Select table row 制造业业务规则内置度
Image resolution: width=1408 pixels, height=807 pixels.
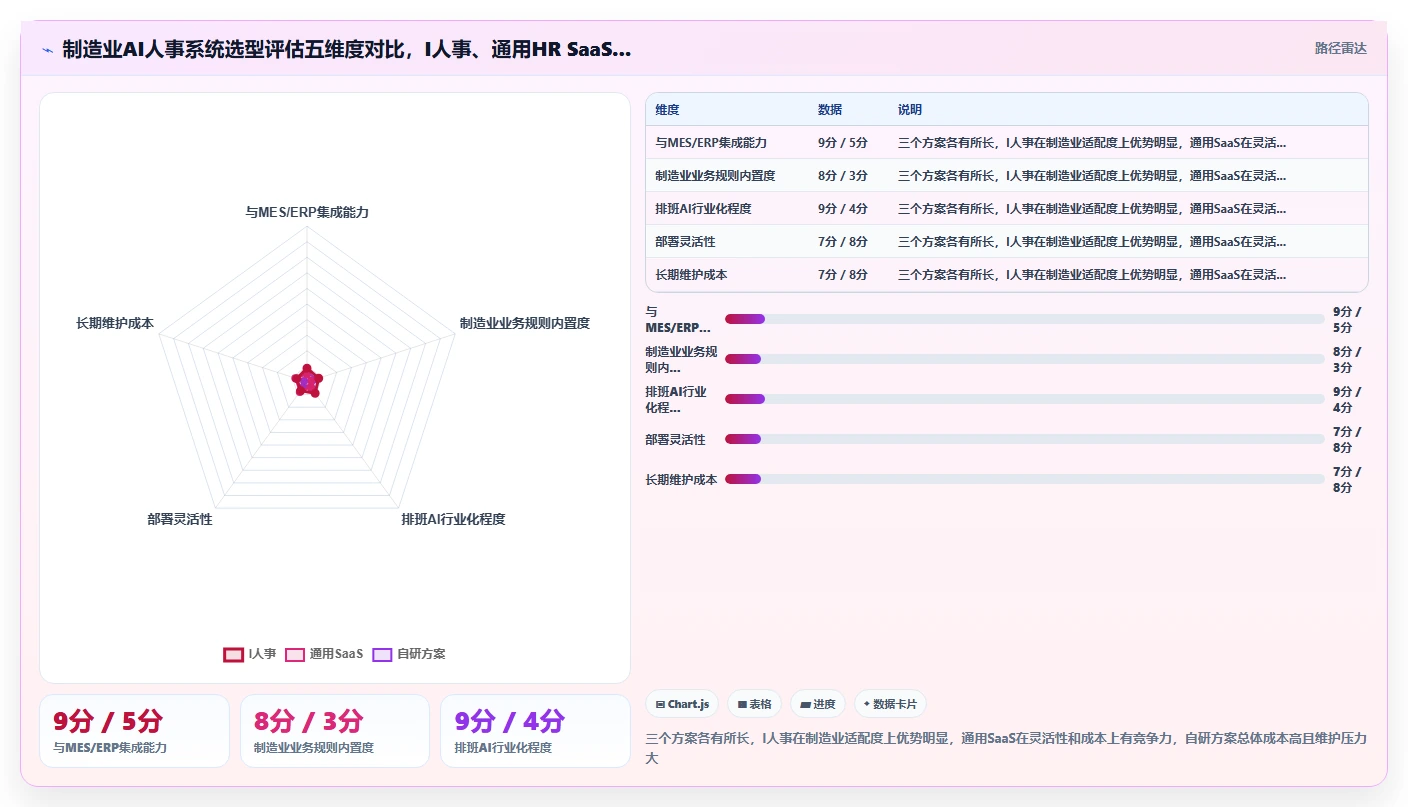[1007, 176]
